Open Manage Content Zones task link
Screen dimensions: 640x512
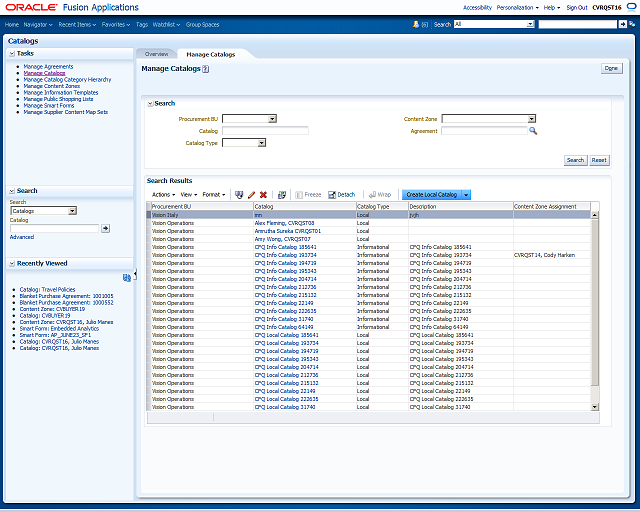(51, 86)
